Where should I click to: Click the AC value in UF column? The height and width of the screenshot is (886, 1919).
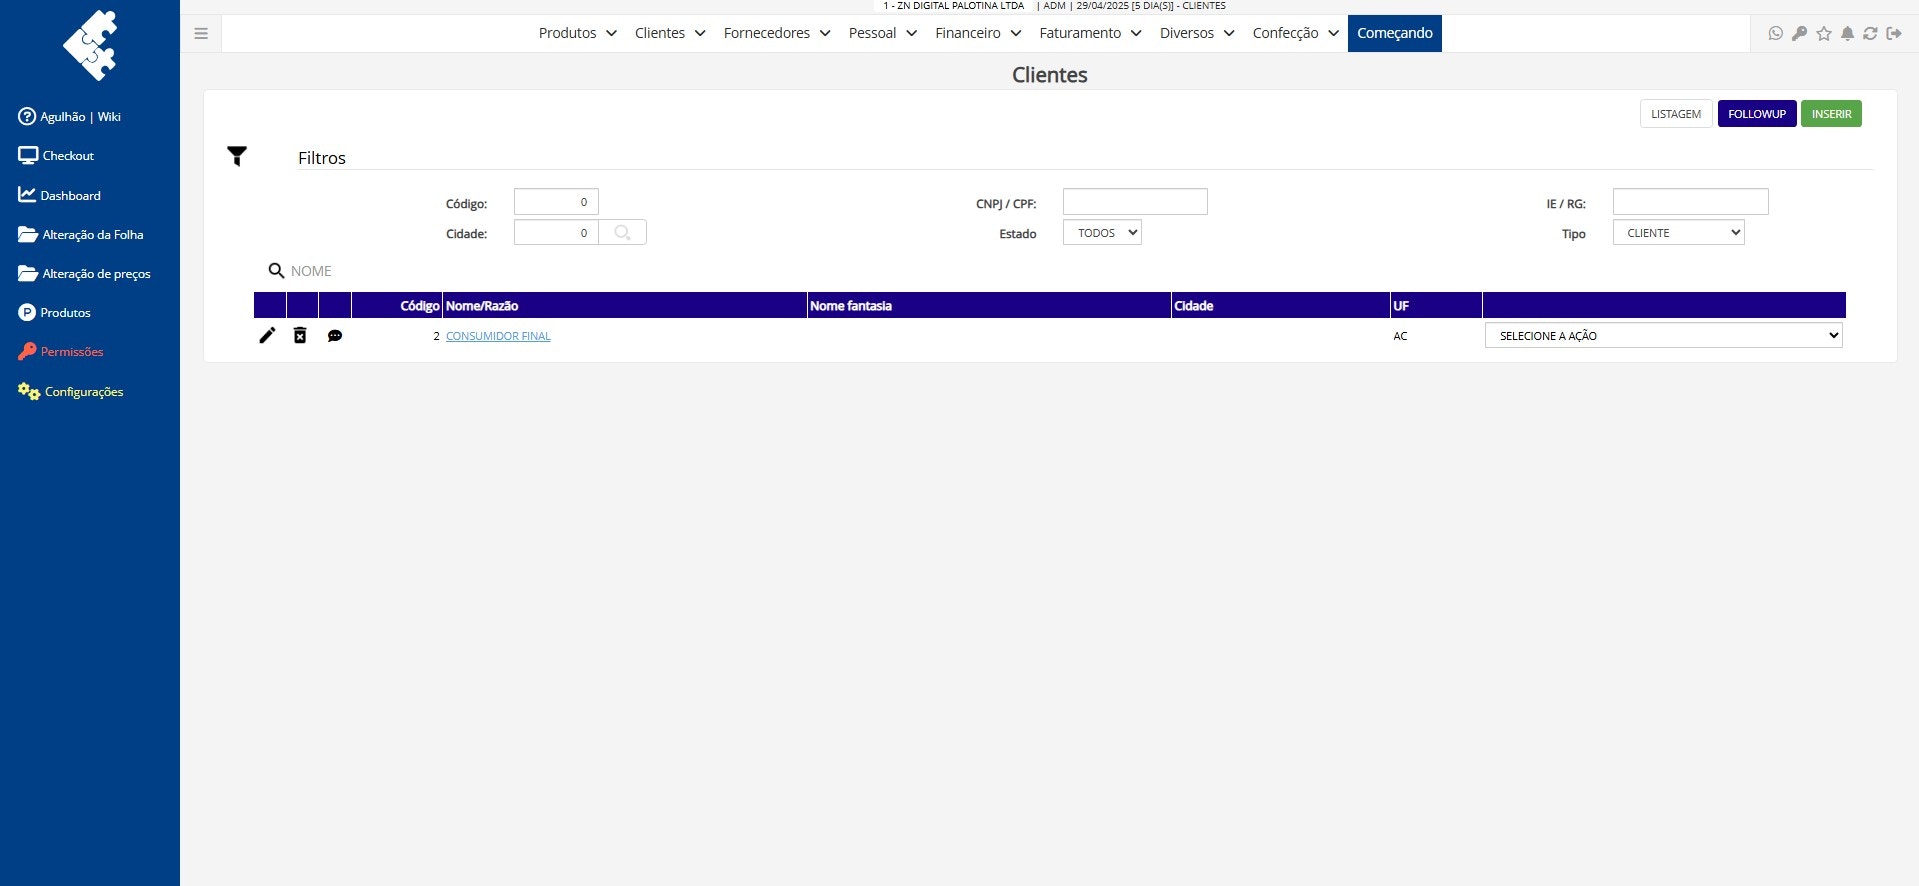[x=1400, y=336]
